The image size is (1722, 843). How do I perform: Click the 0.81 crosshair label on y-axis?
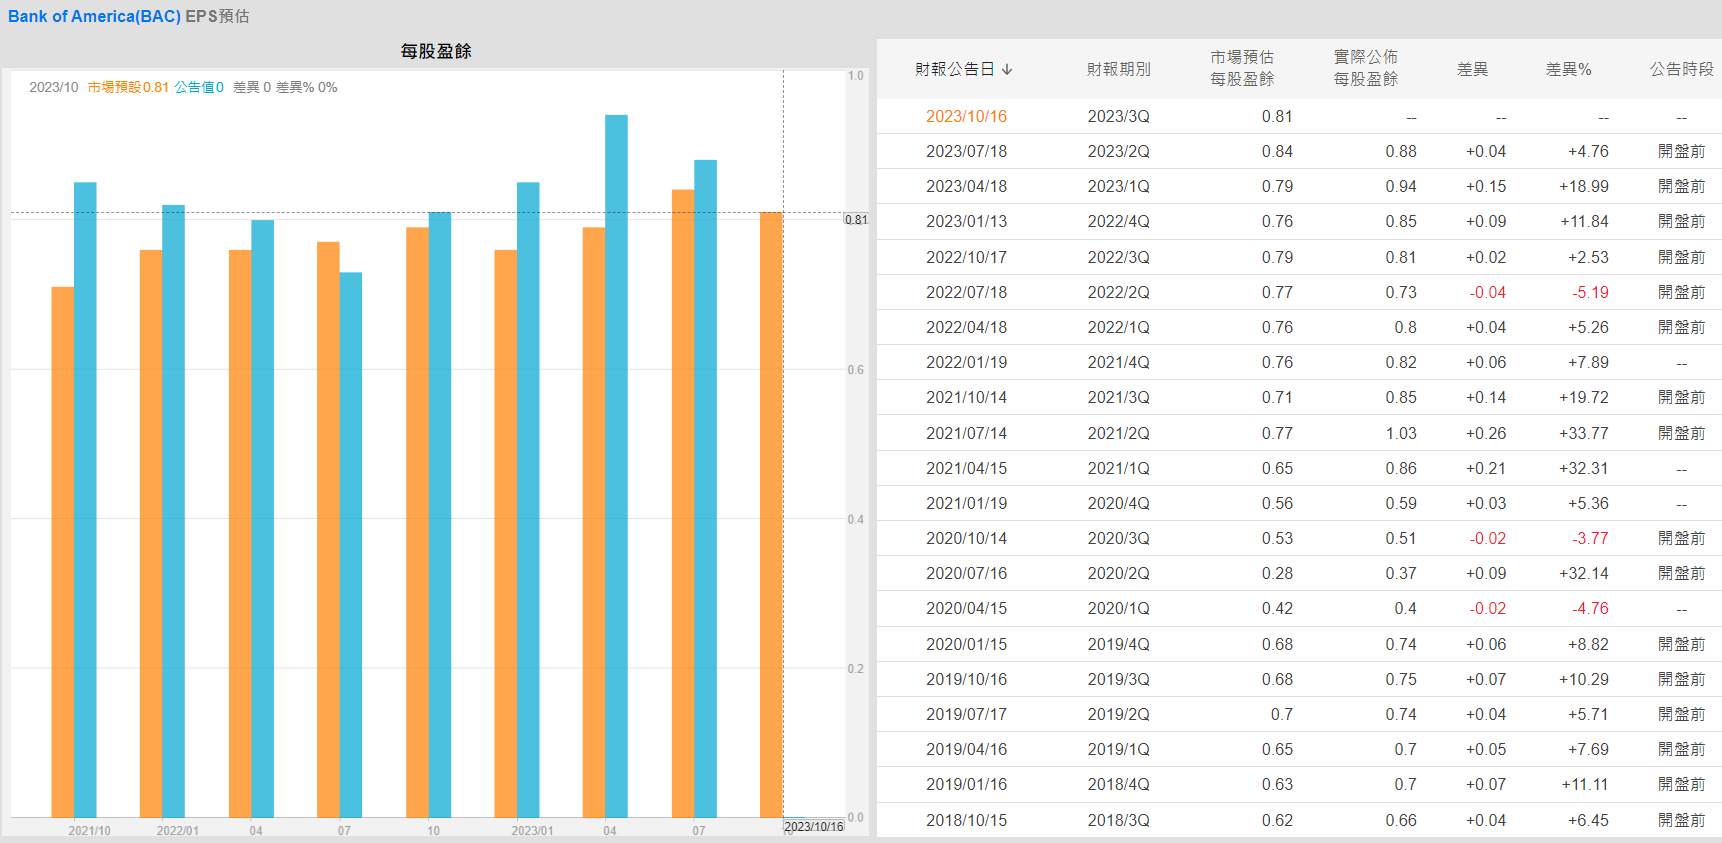tap(856, 220)
